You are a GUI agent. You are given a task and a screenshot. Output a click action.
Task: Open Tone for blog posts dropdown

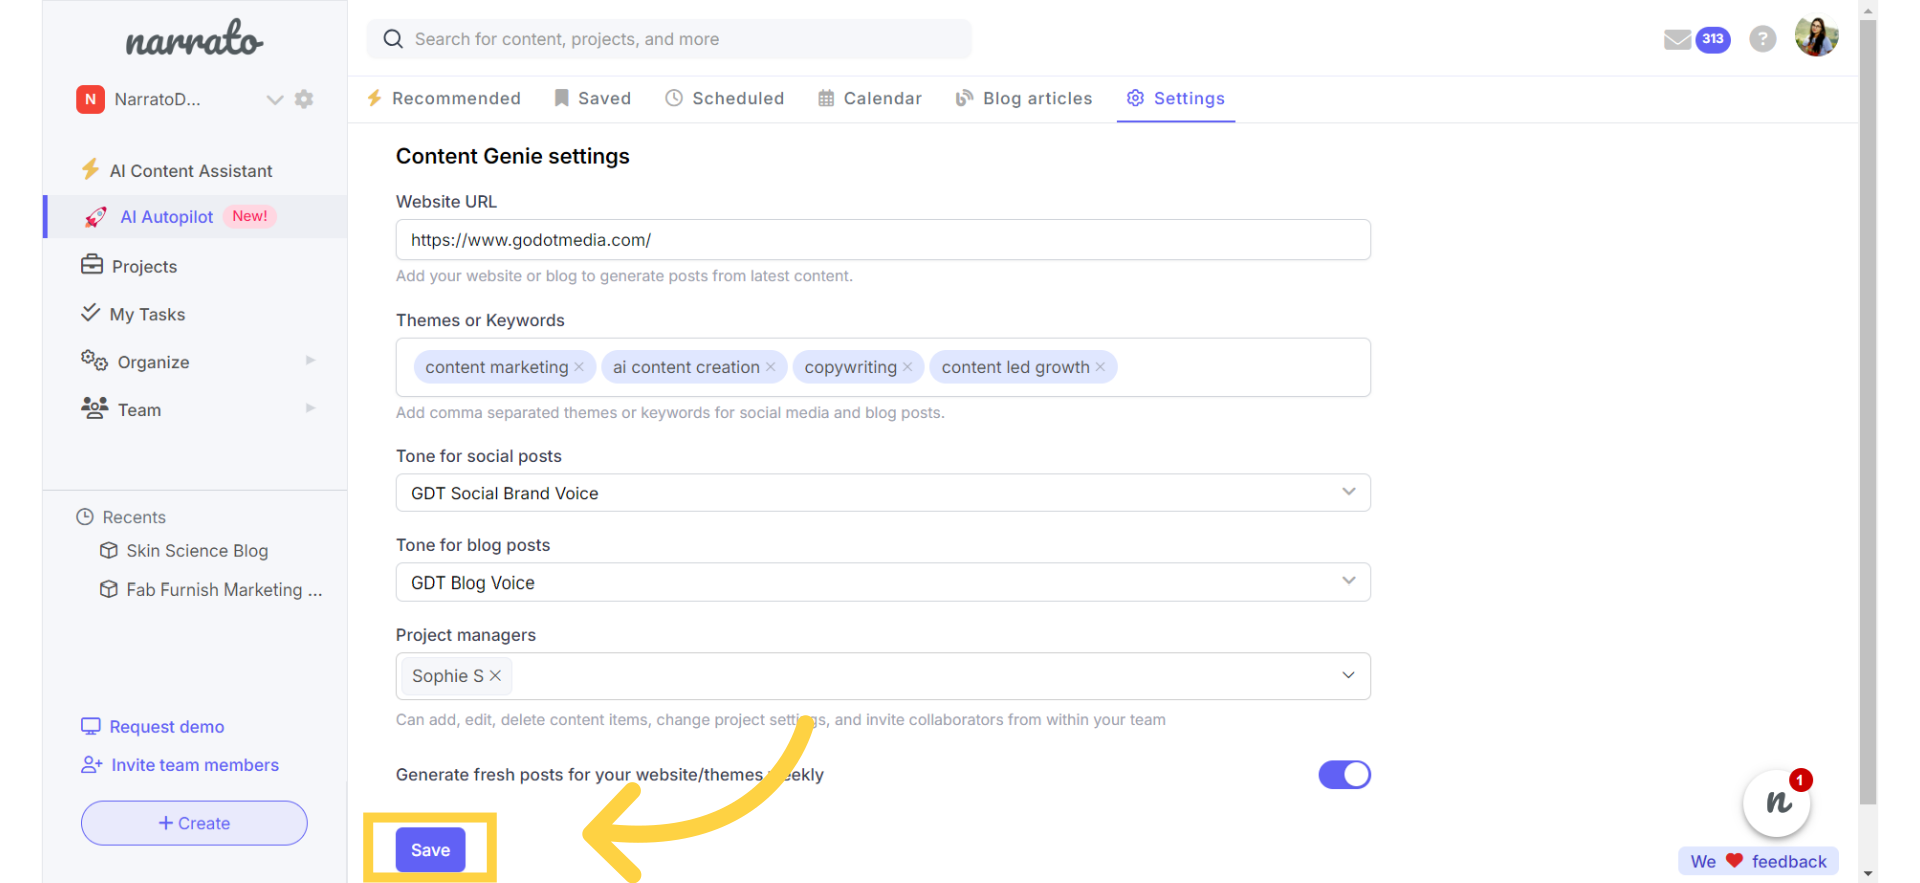click(883, 582)
